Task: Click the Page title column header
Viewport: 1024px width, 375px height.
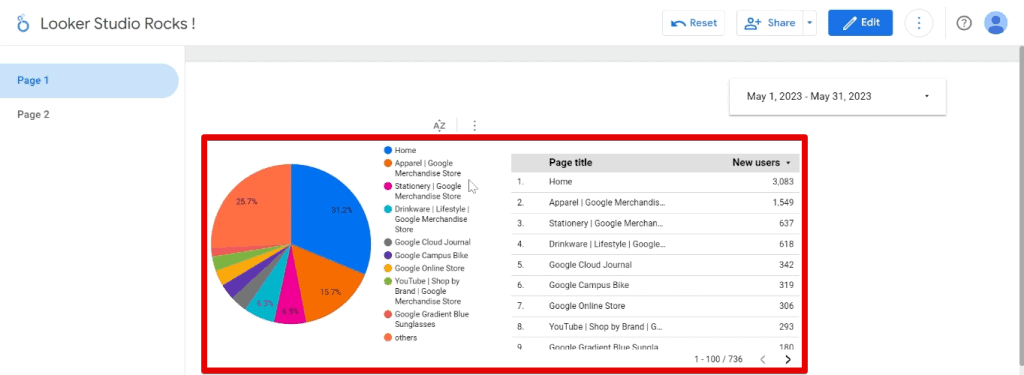Action: (570, 163)
